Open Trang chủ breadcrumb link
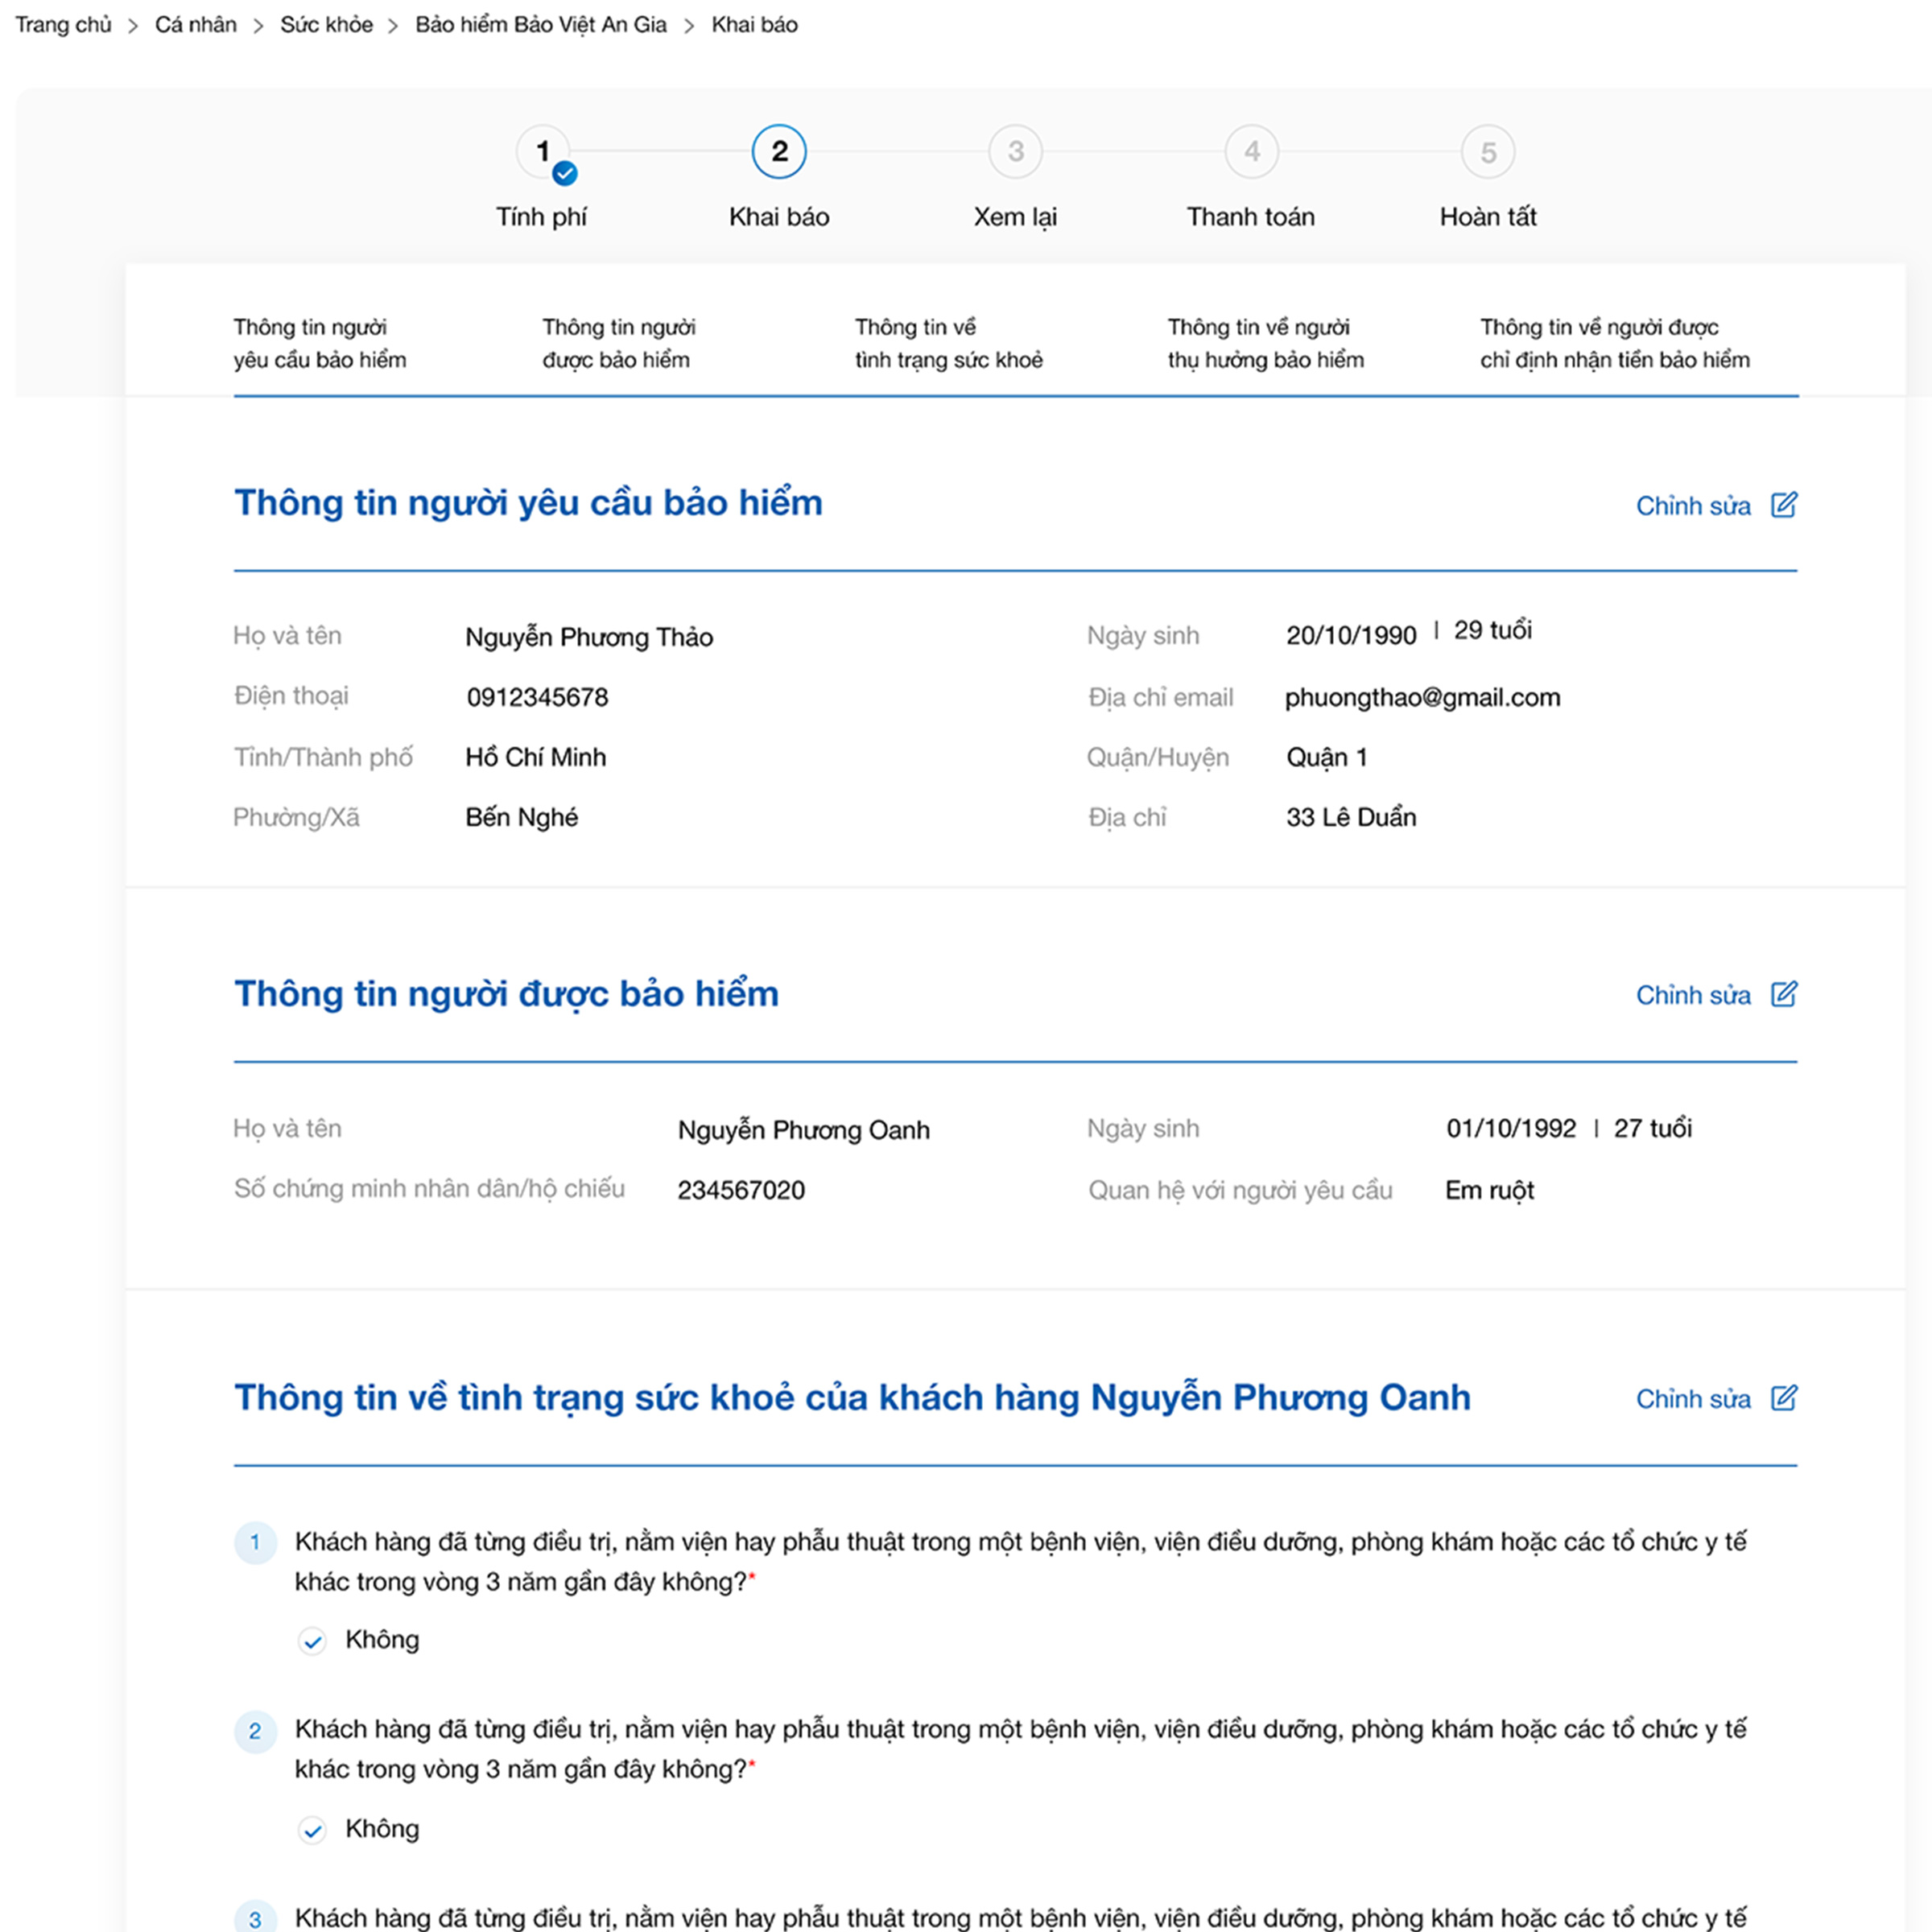This screenshot has height=1932, width=1932. coord(63,25)
